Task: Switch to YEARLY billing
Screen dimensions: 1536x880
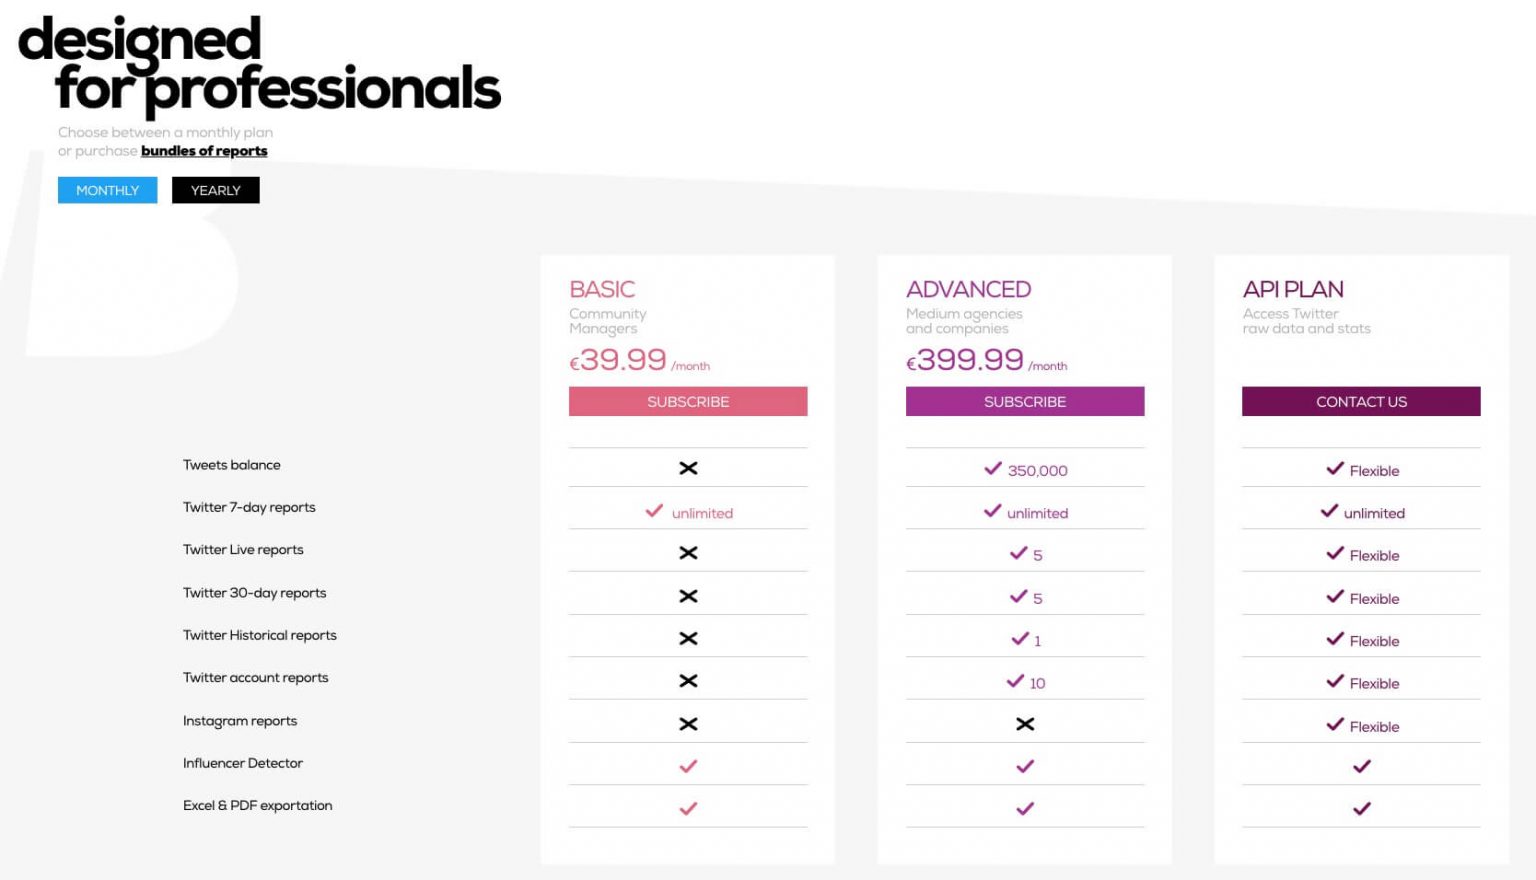Action: [x=215, y=190]
